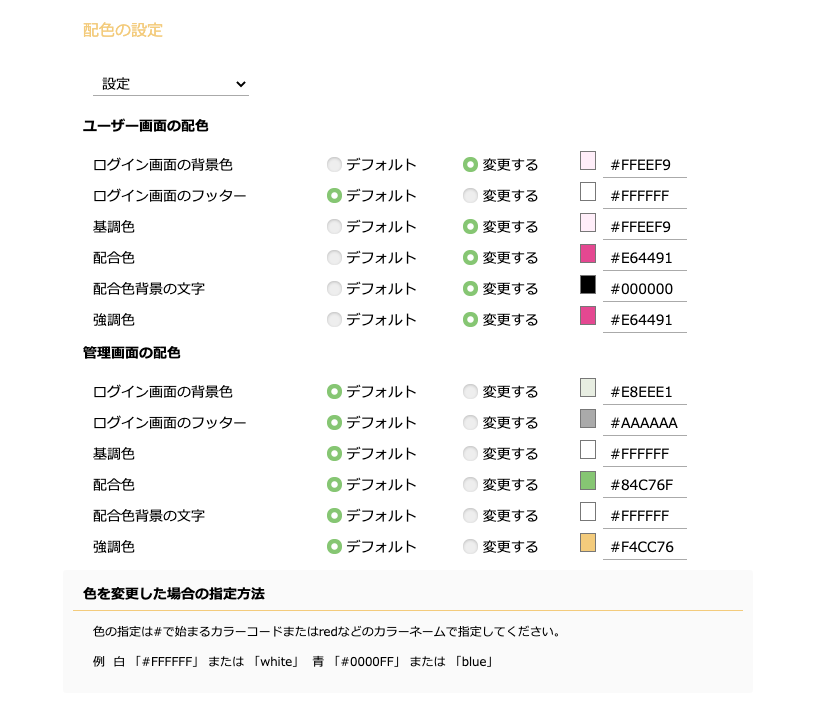Select 変更する for admin 基調色

coord(470,454)
